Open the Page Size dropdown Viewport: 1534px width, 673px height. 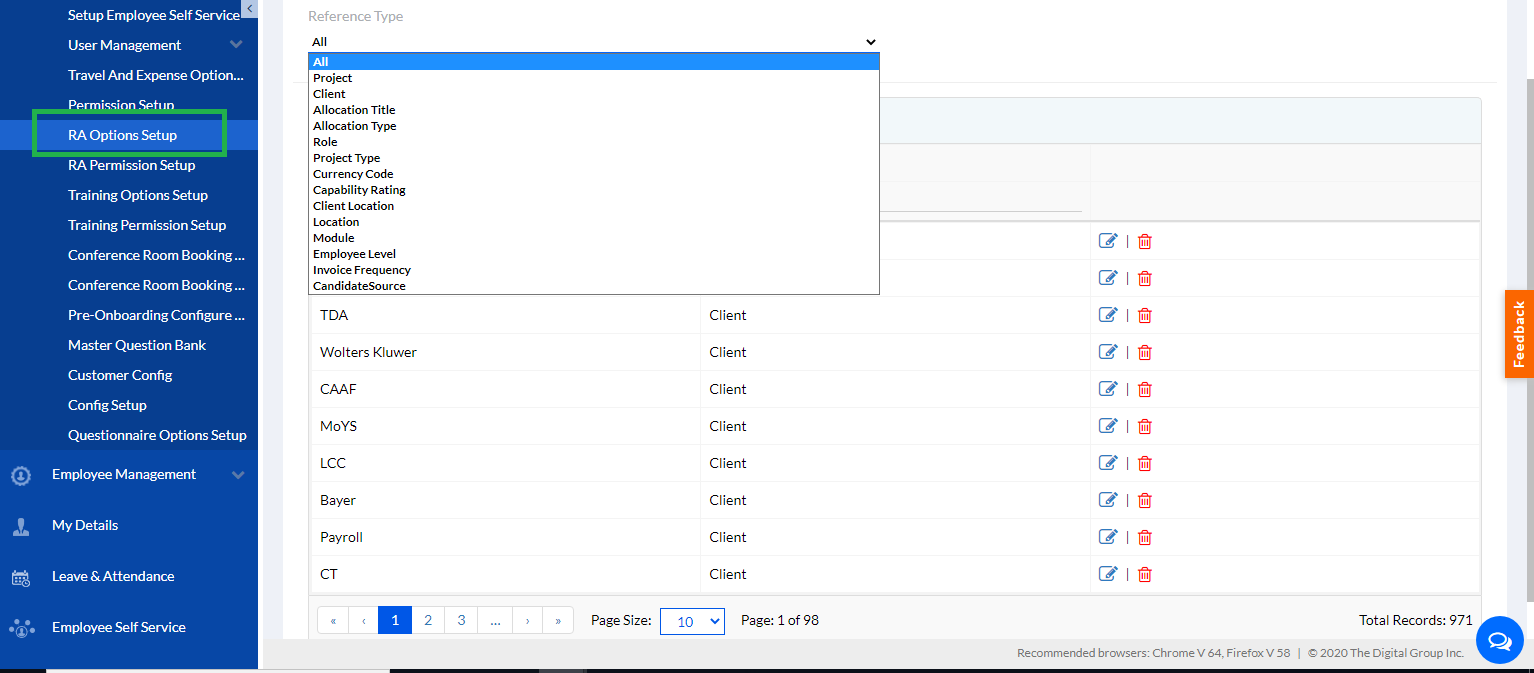tap(692, 621)
